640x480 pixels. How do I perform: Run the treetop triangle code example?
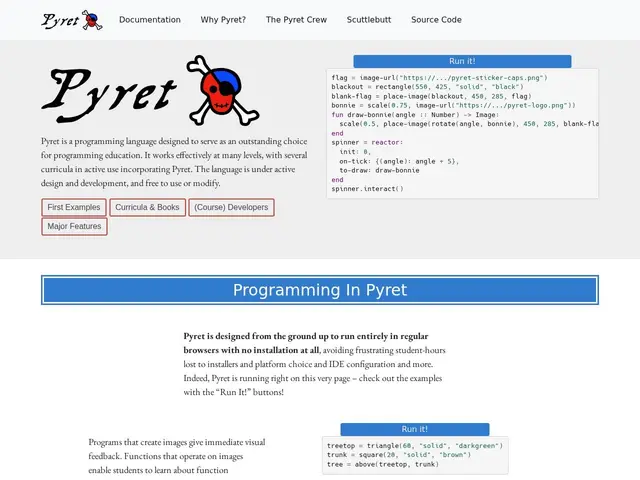coord(415,429)
